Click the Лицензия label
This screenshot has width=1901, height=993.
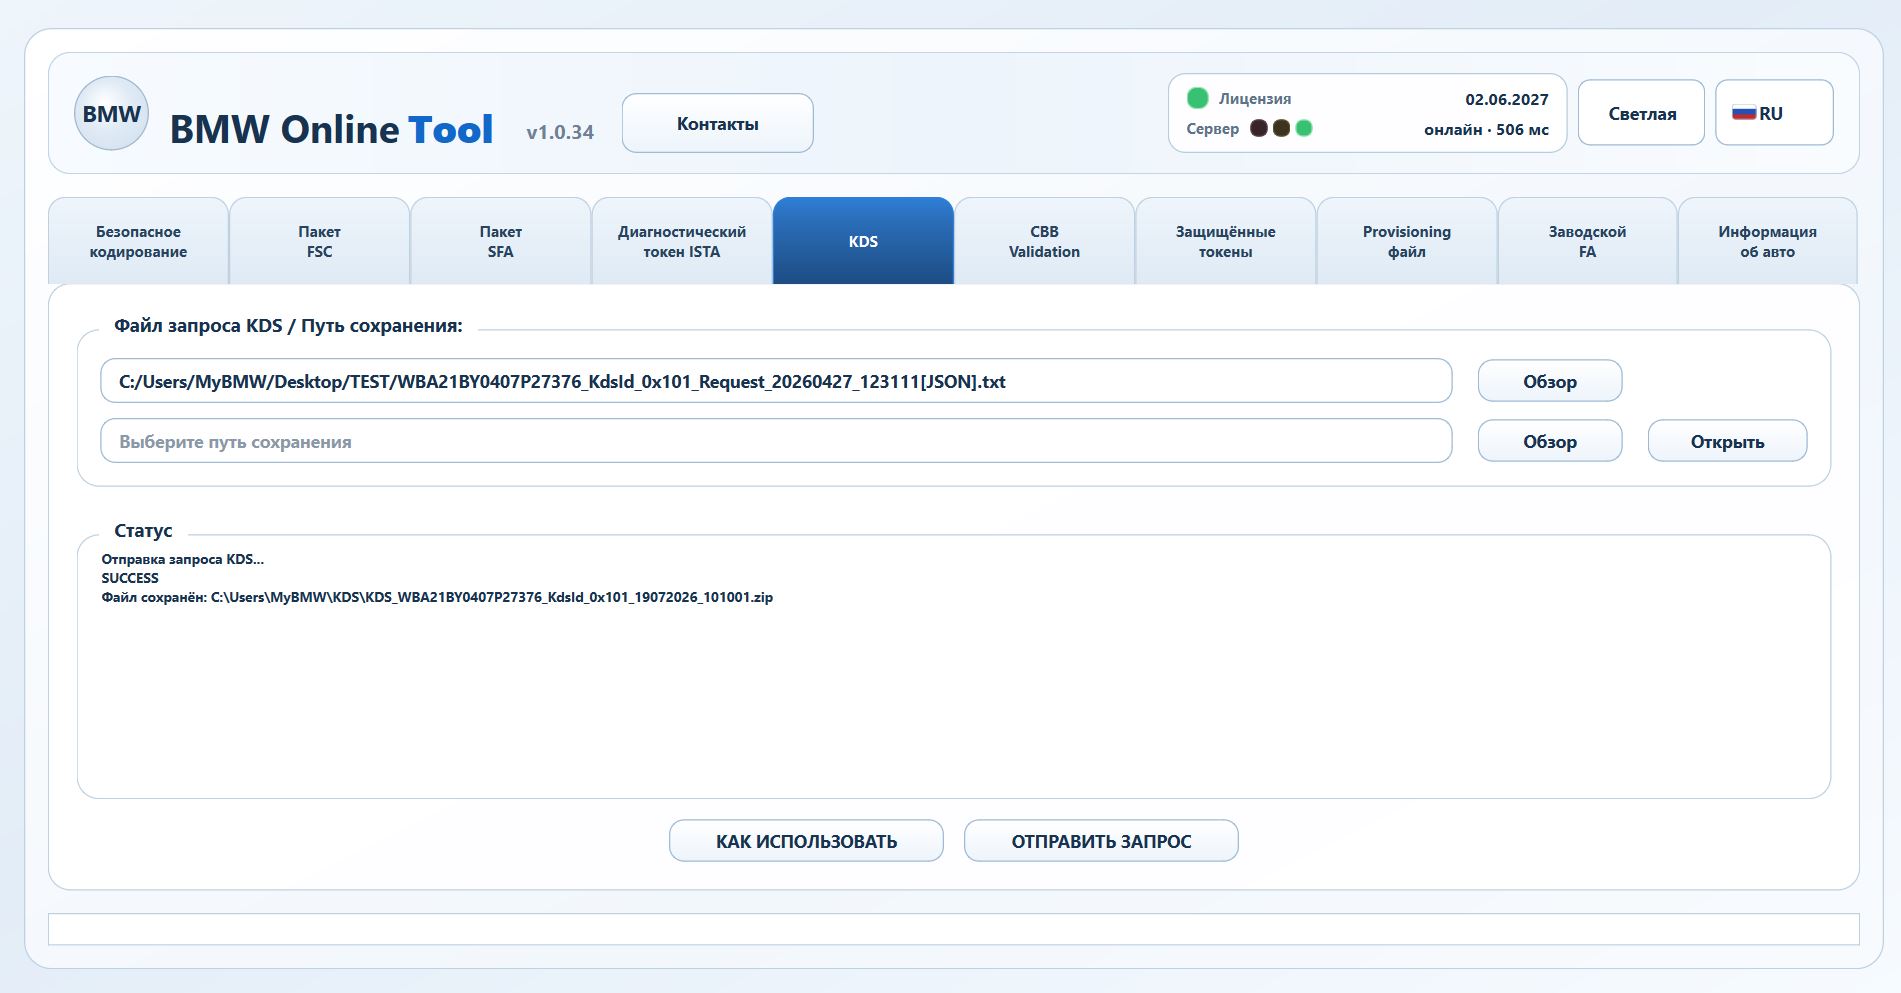tap(1254, 98)
